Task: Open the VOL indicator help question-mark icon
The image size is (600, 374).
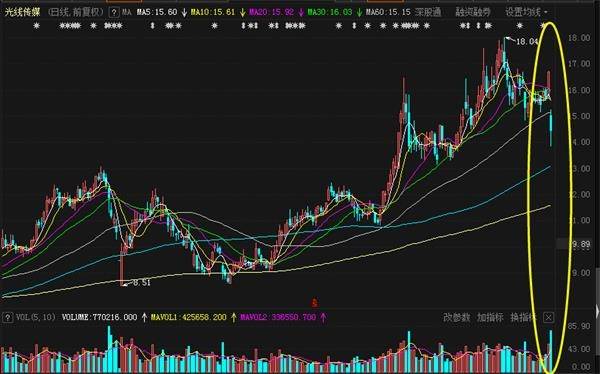Action: pos(7,317)
